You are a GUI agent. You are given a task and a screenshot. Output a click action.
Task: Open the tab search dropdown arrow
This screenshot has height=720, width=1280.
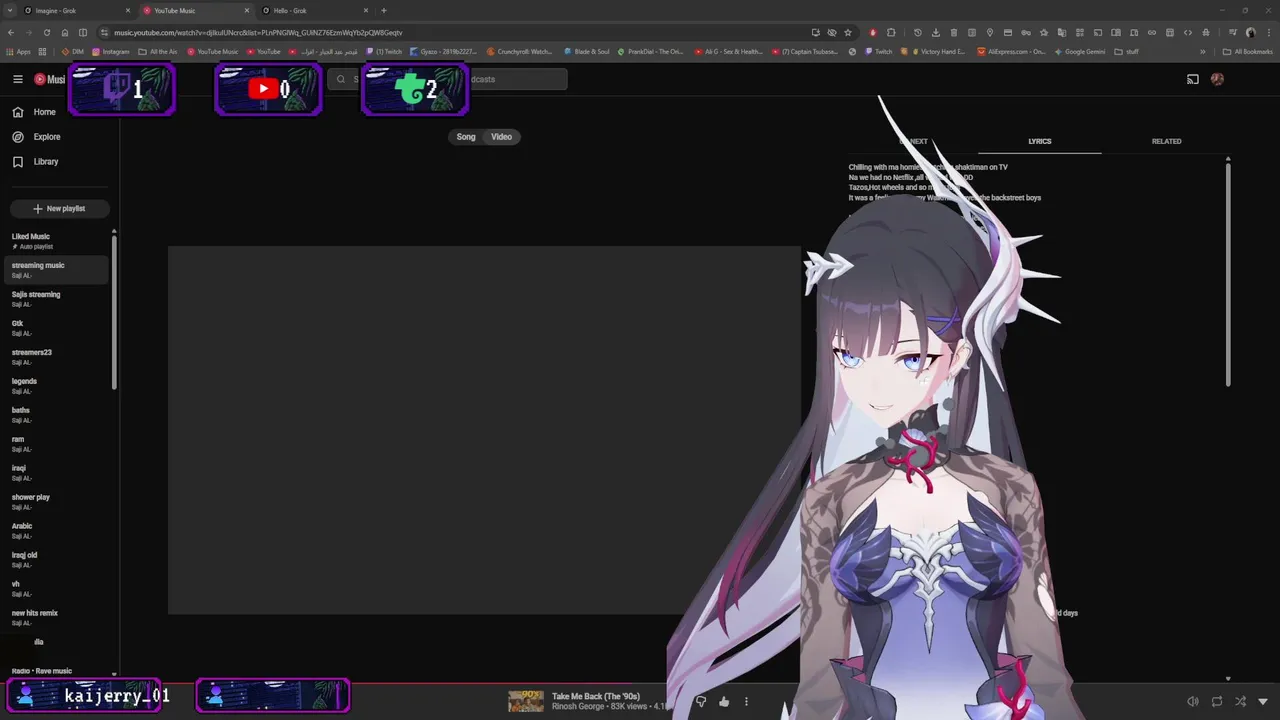[x=9, y=10]
